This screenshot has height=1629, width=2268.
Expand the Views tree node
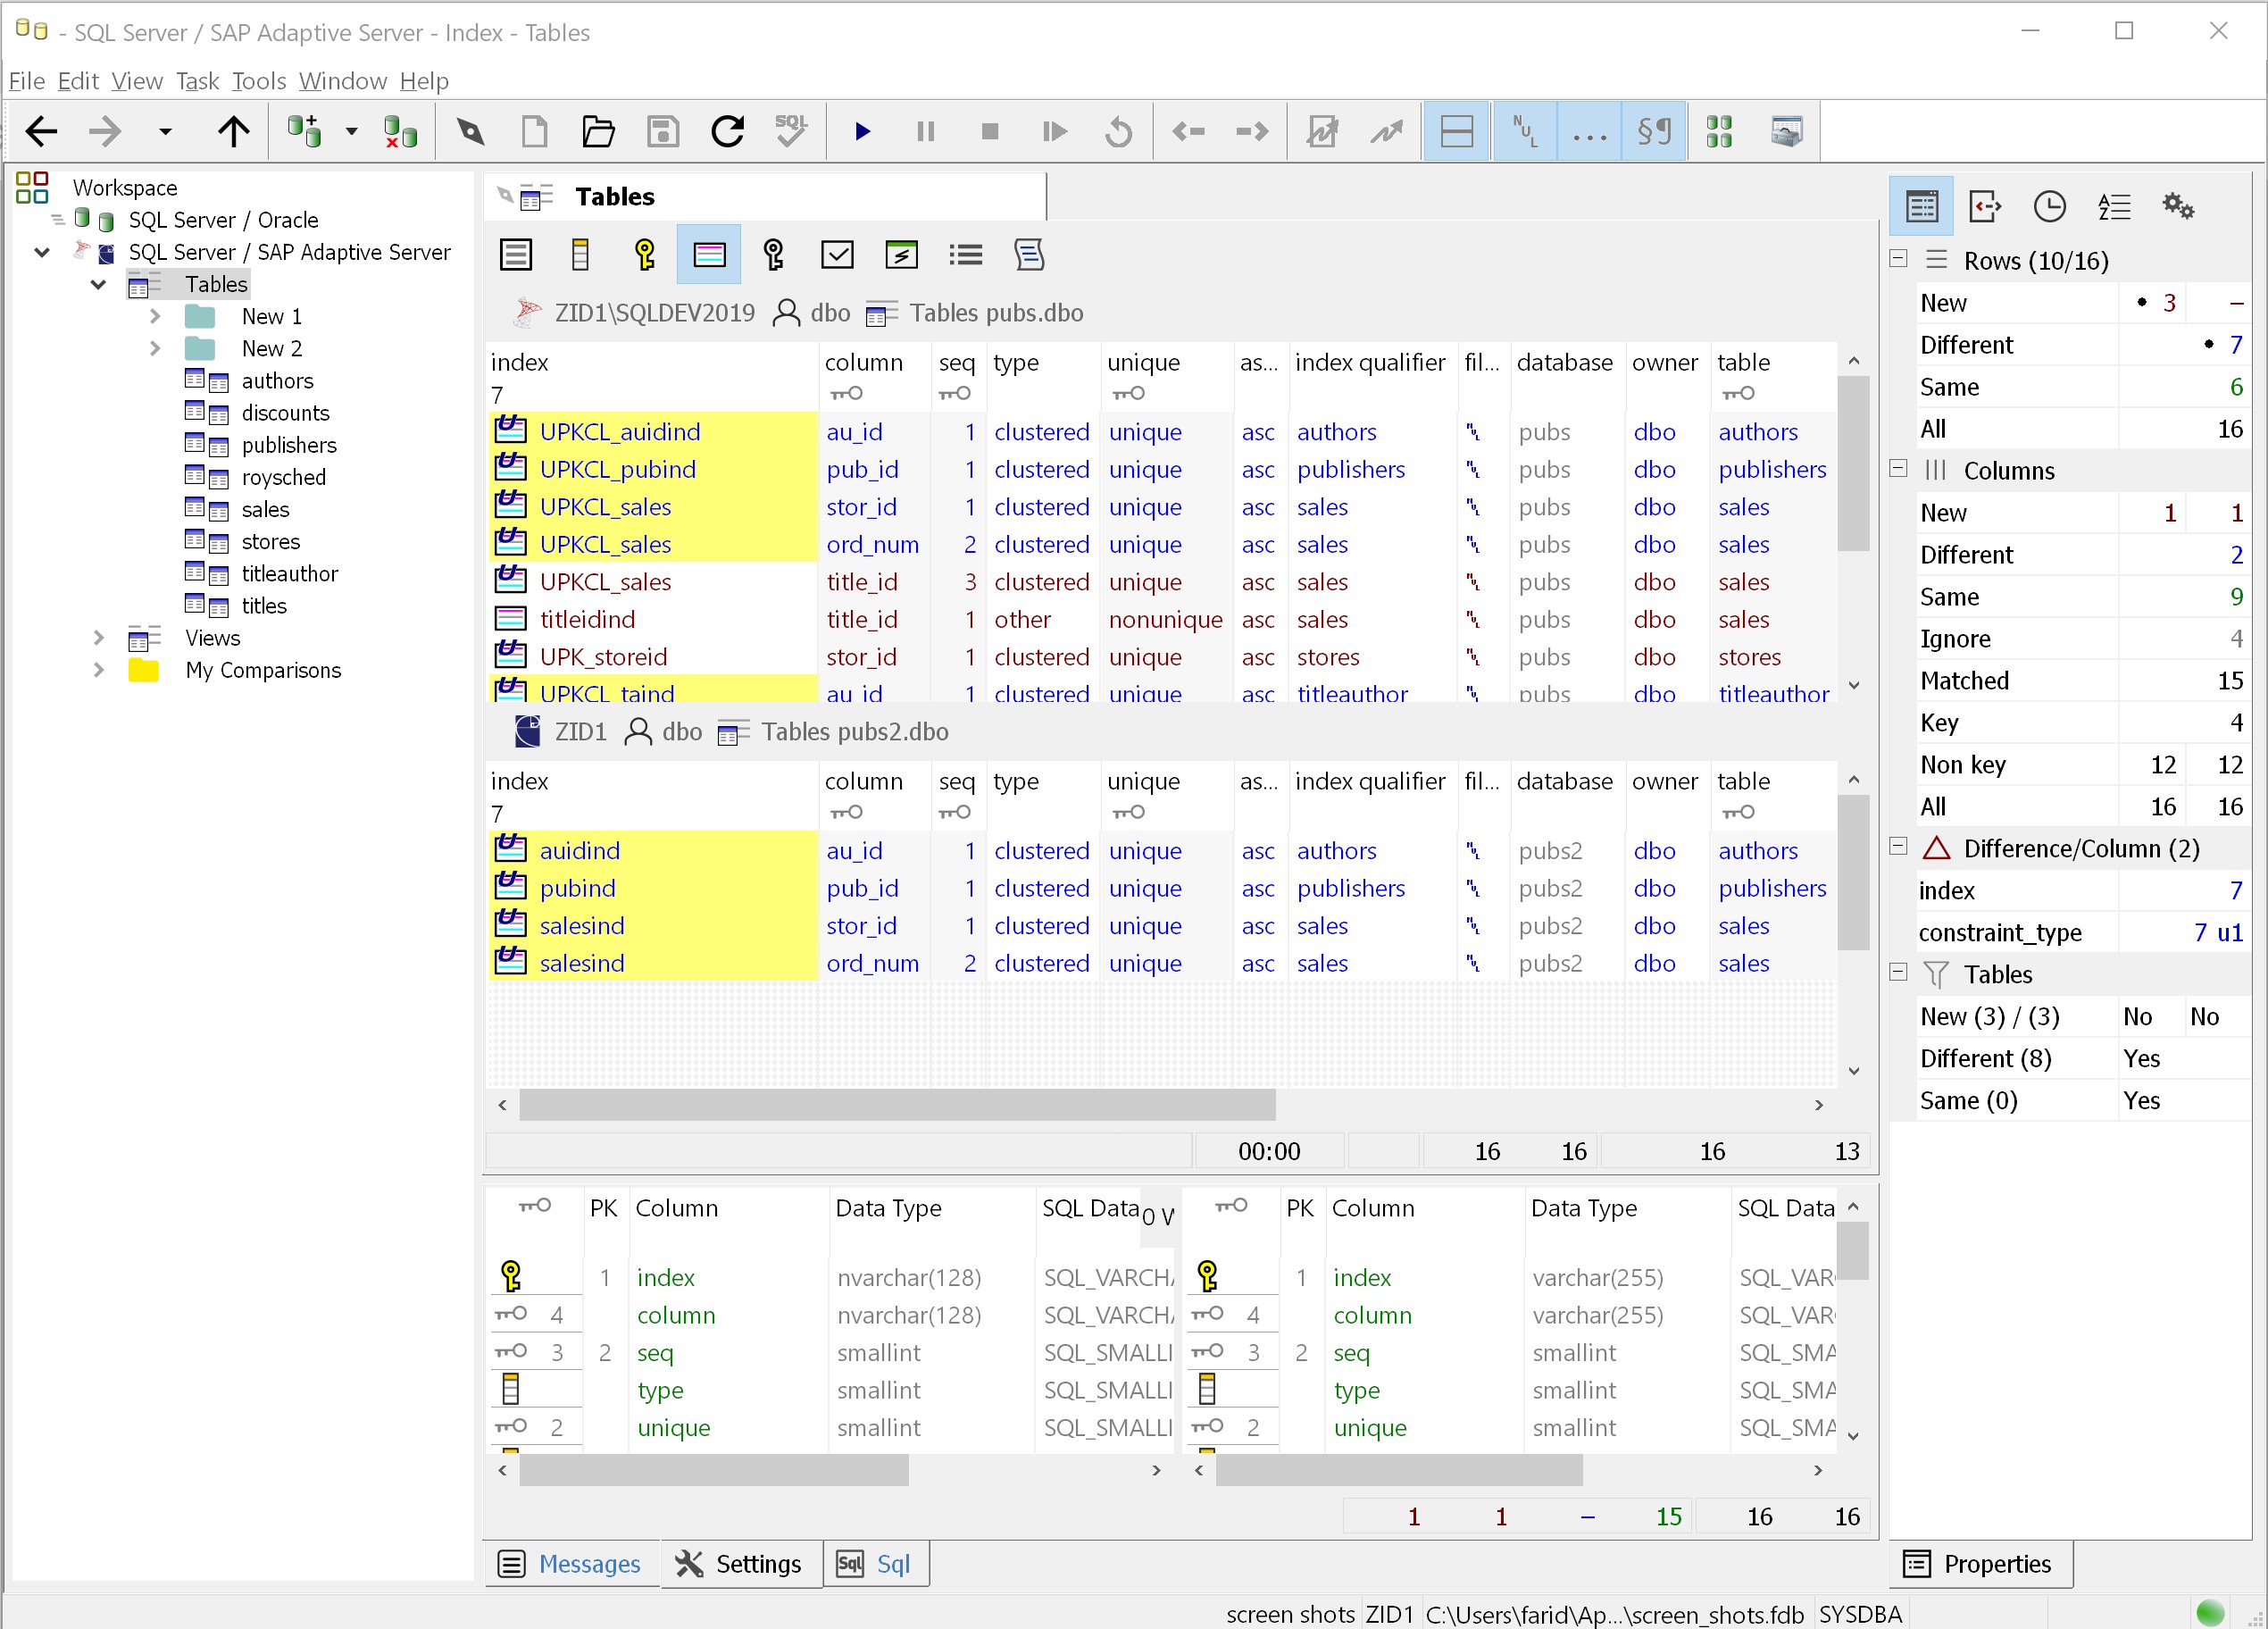(98, 638)
